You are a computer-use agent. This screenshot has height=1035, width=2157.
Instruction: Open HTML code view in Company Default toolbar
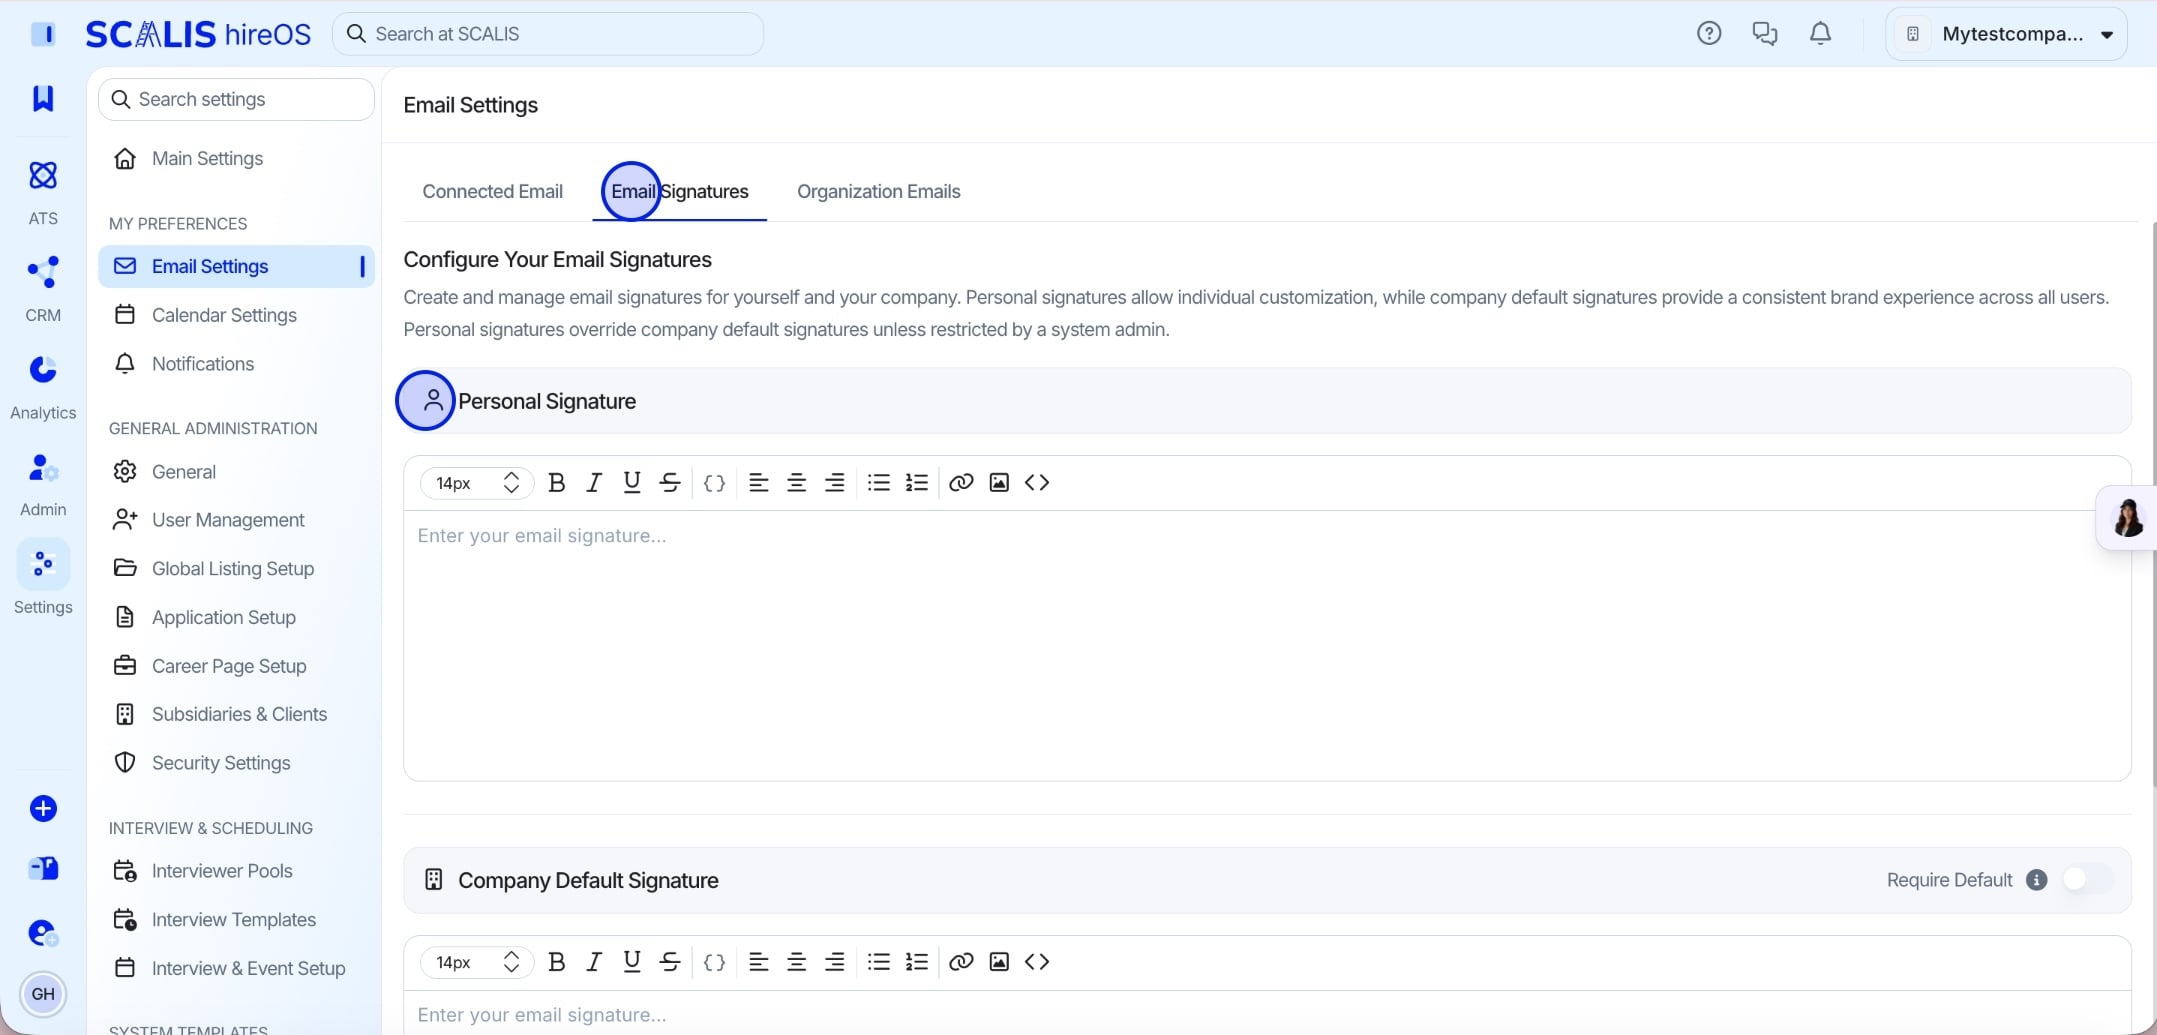(x=1037, y=962)
